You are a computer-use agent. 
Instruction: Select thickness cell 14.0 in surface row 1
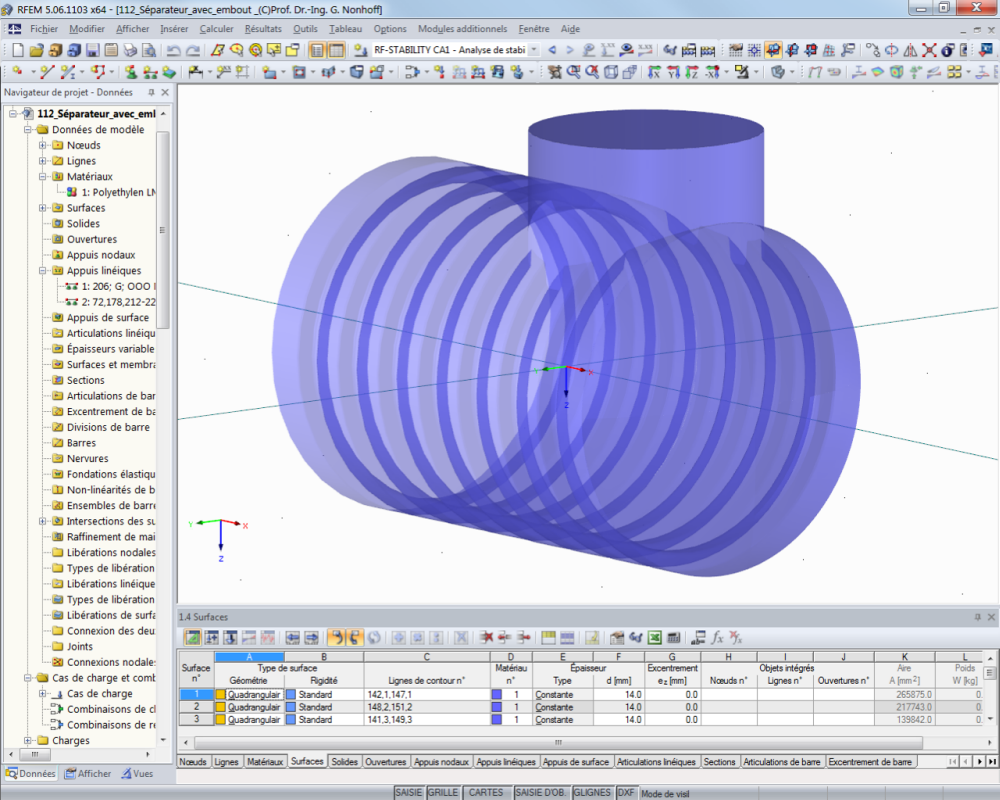tap(619, 694)
